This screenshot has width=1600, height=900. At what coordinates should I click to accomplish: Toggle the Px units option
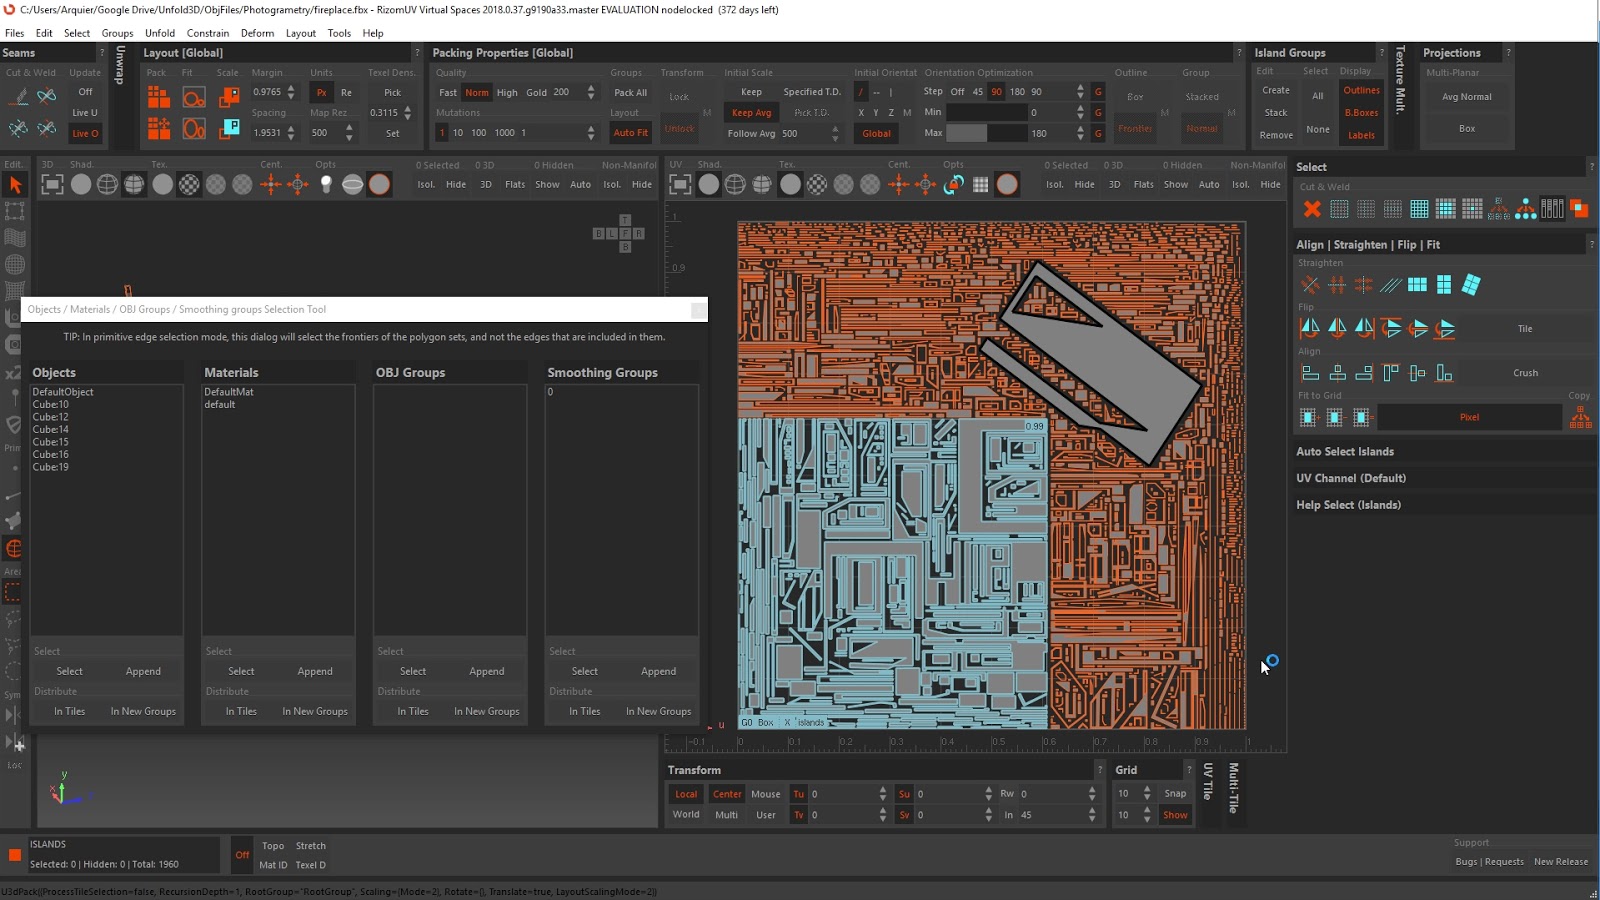click(x=321, y=93)
